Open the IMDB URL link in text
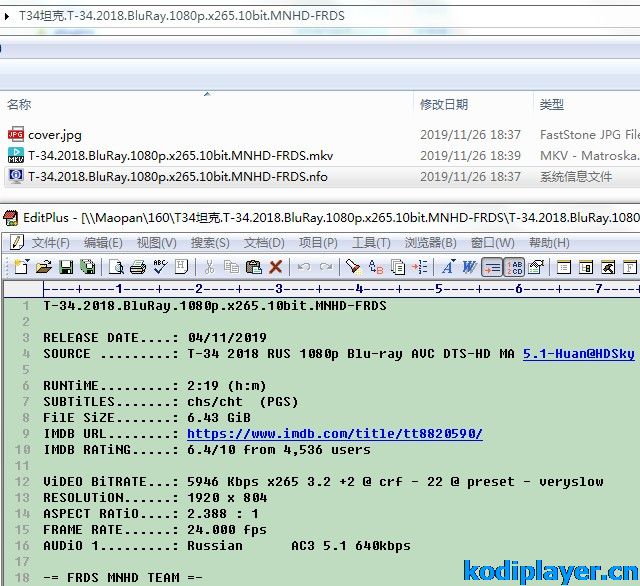640x586 pixels. pos(334,434)
